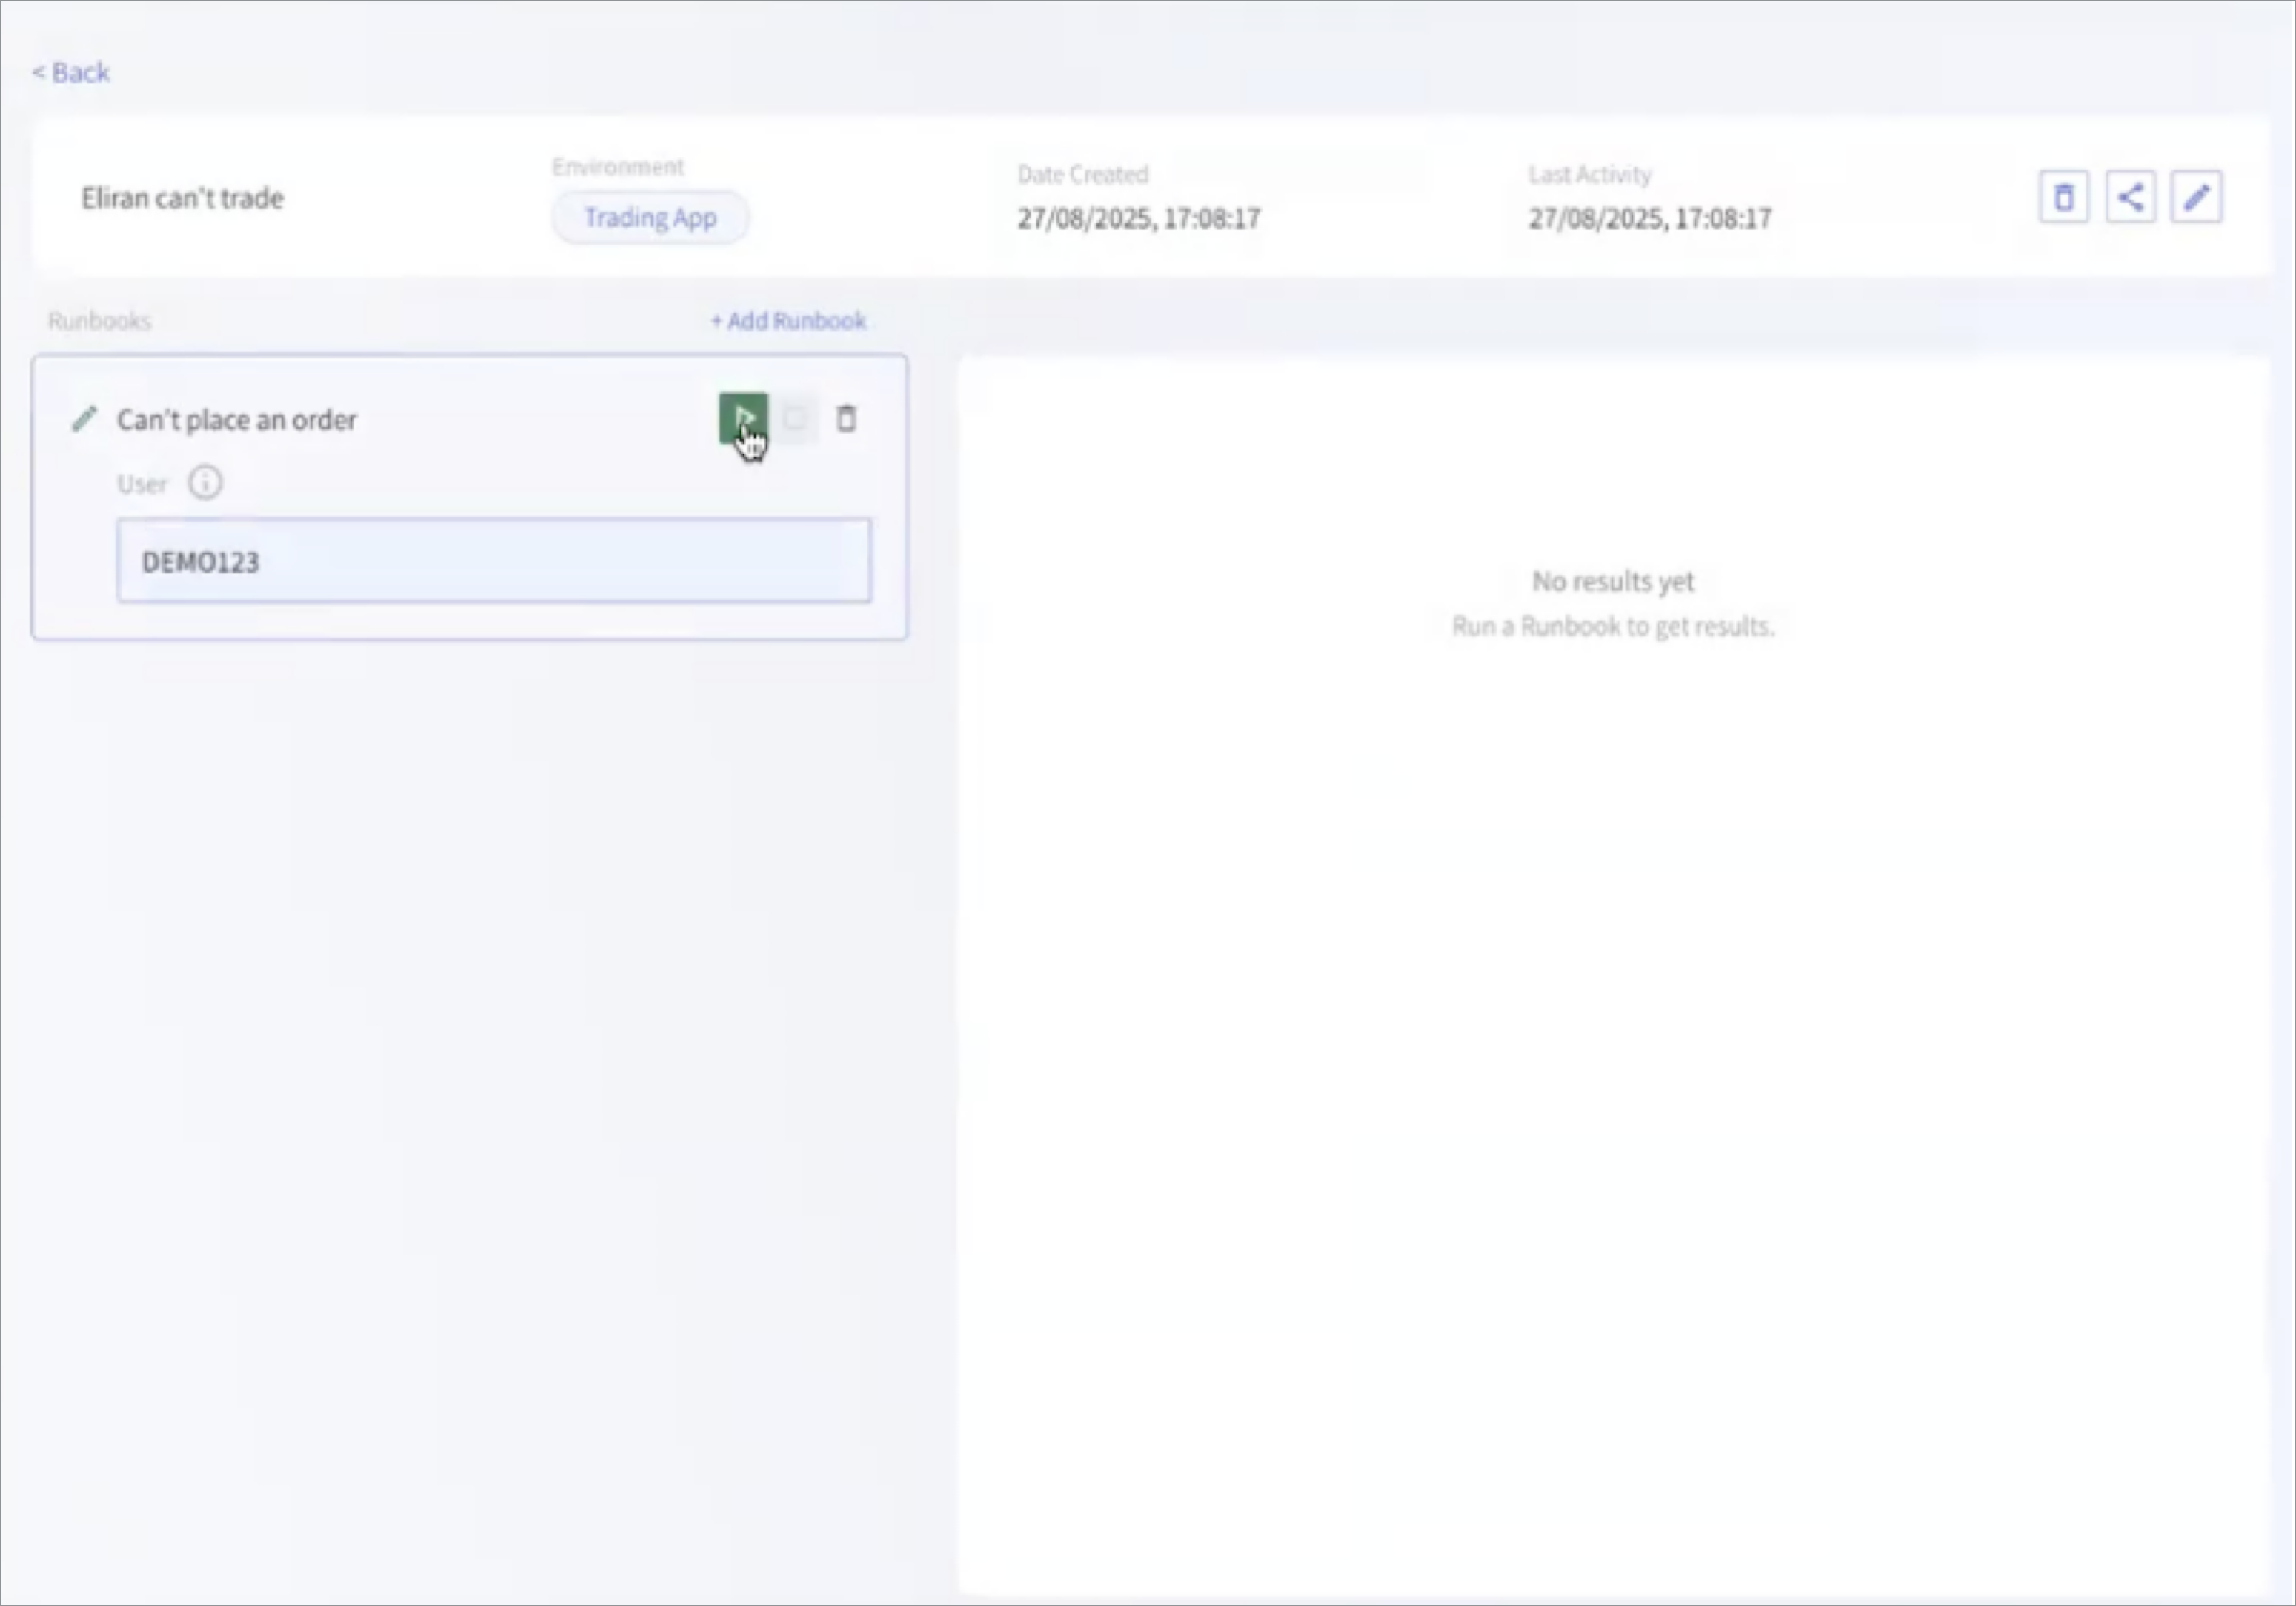
Task: Click the Runbooks section label
Action: pyautogui.click(x=99, y=321)
